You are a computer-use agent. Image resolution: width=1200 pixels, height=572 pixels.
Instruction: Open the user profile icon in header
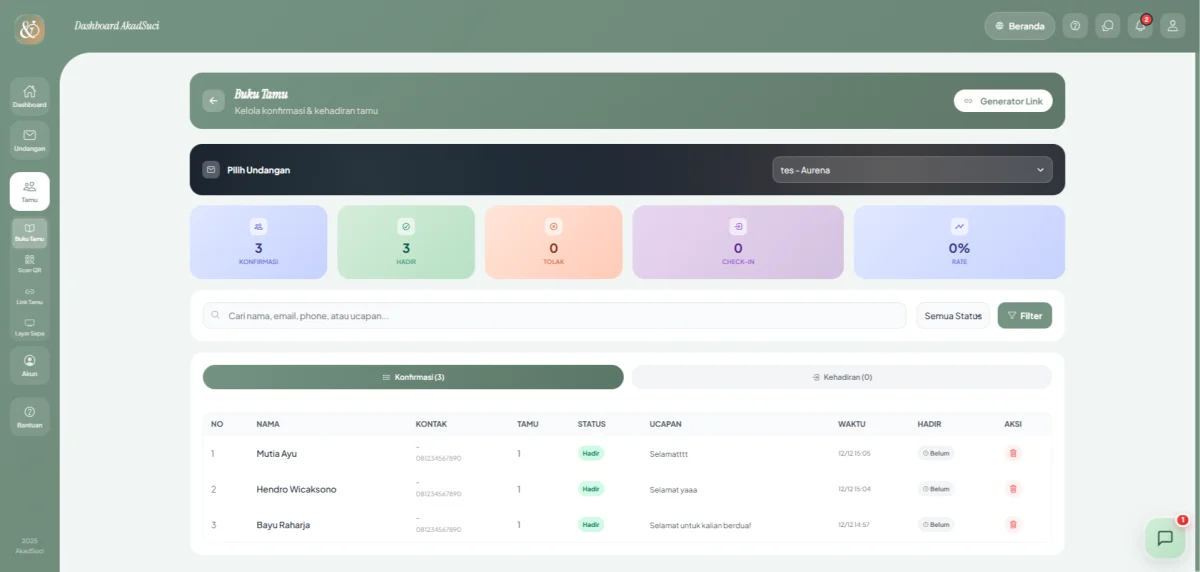coord(1172,26)
